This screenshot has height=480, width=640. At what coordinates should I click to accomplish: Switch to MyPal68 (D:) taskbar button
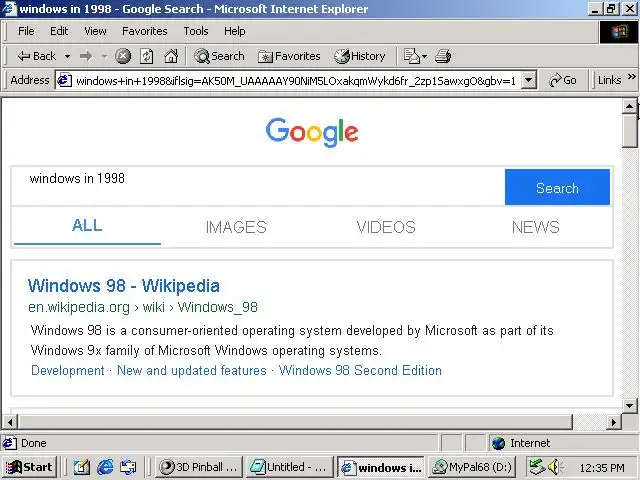(472, 467)
